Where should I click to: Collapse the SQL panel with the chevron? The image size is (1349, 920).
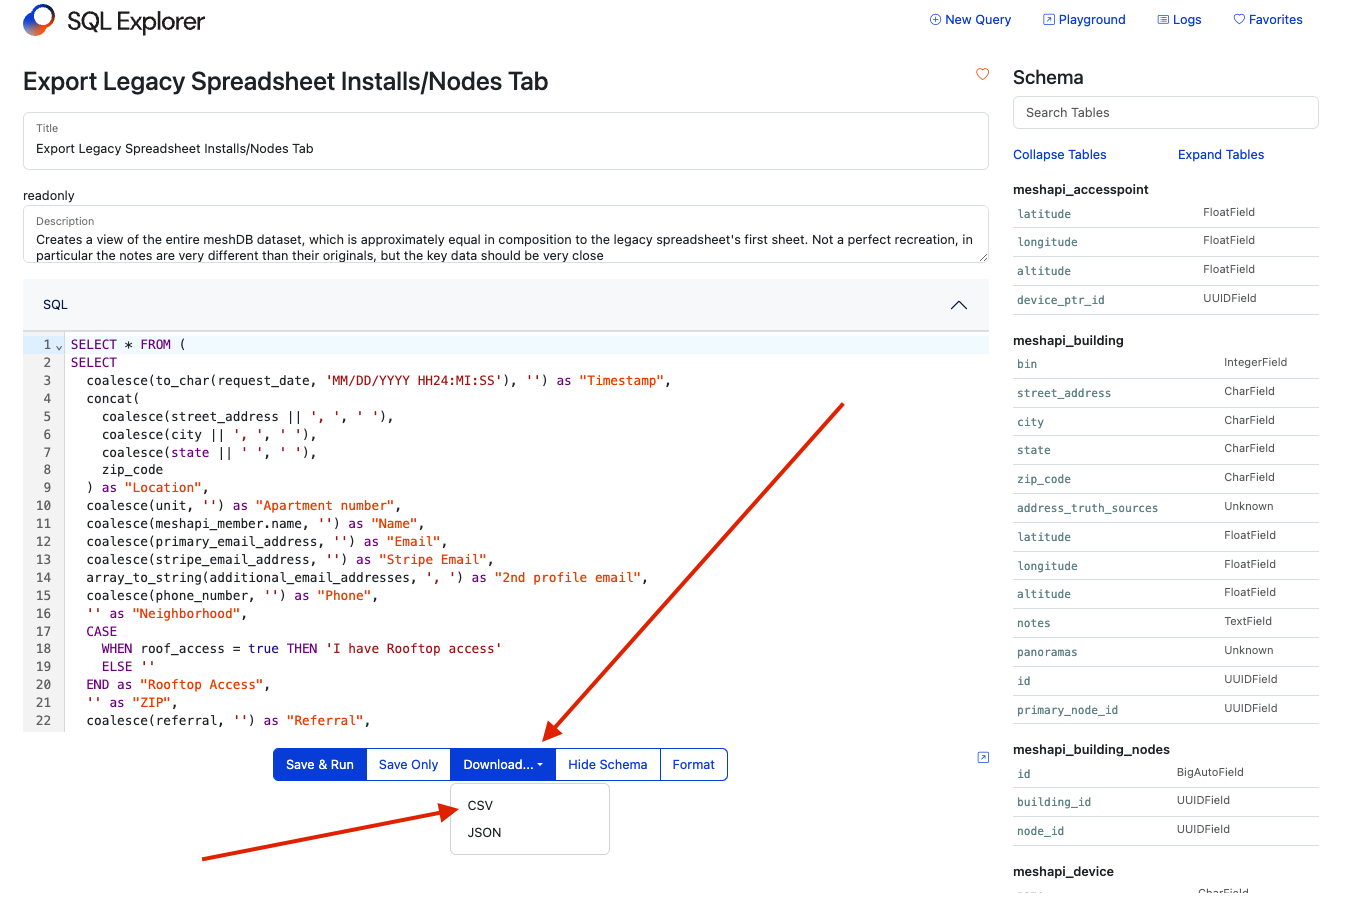959,305
